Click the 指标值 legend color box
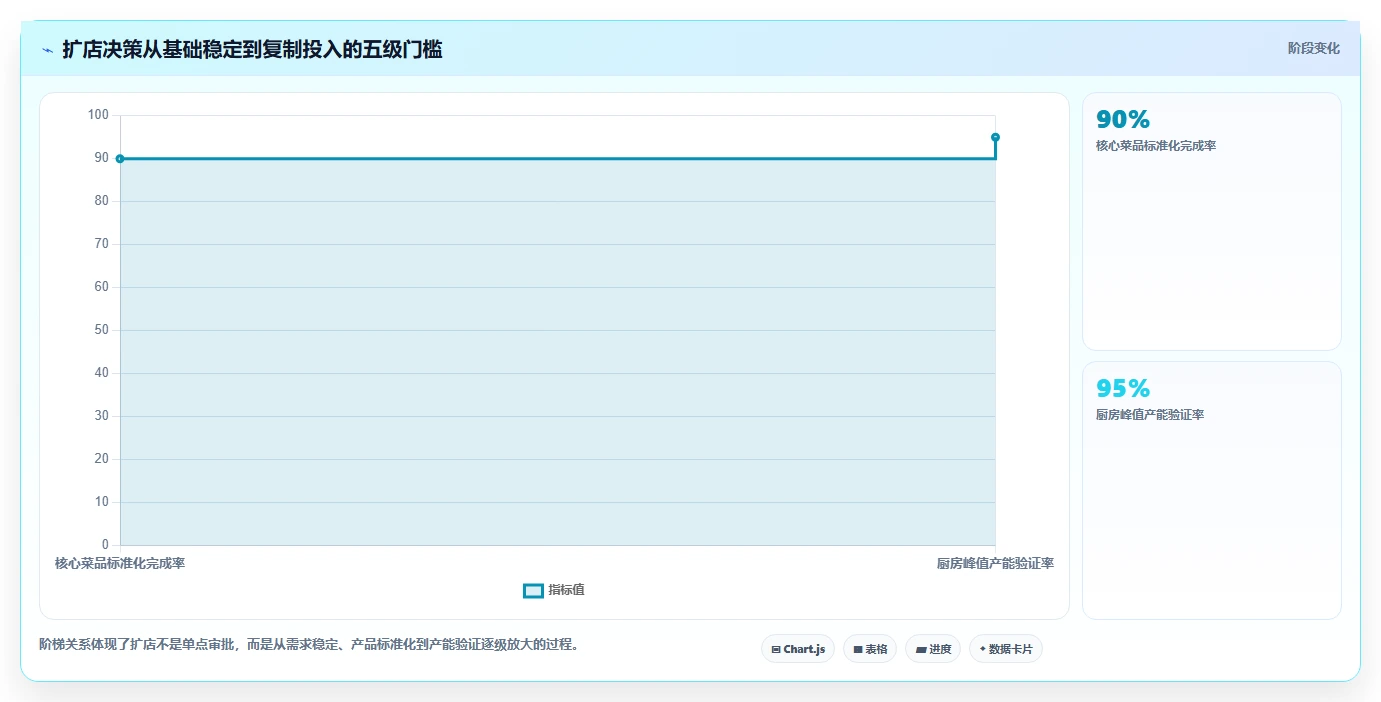The image size is (1381, 702). [x=533, y=591]
